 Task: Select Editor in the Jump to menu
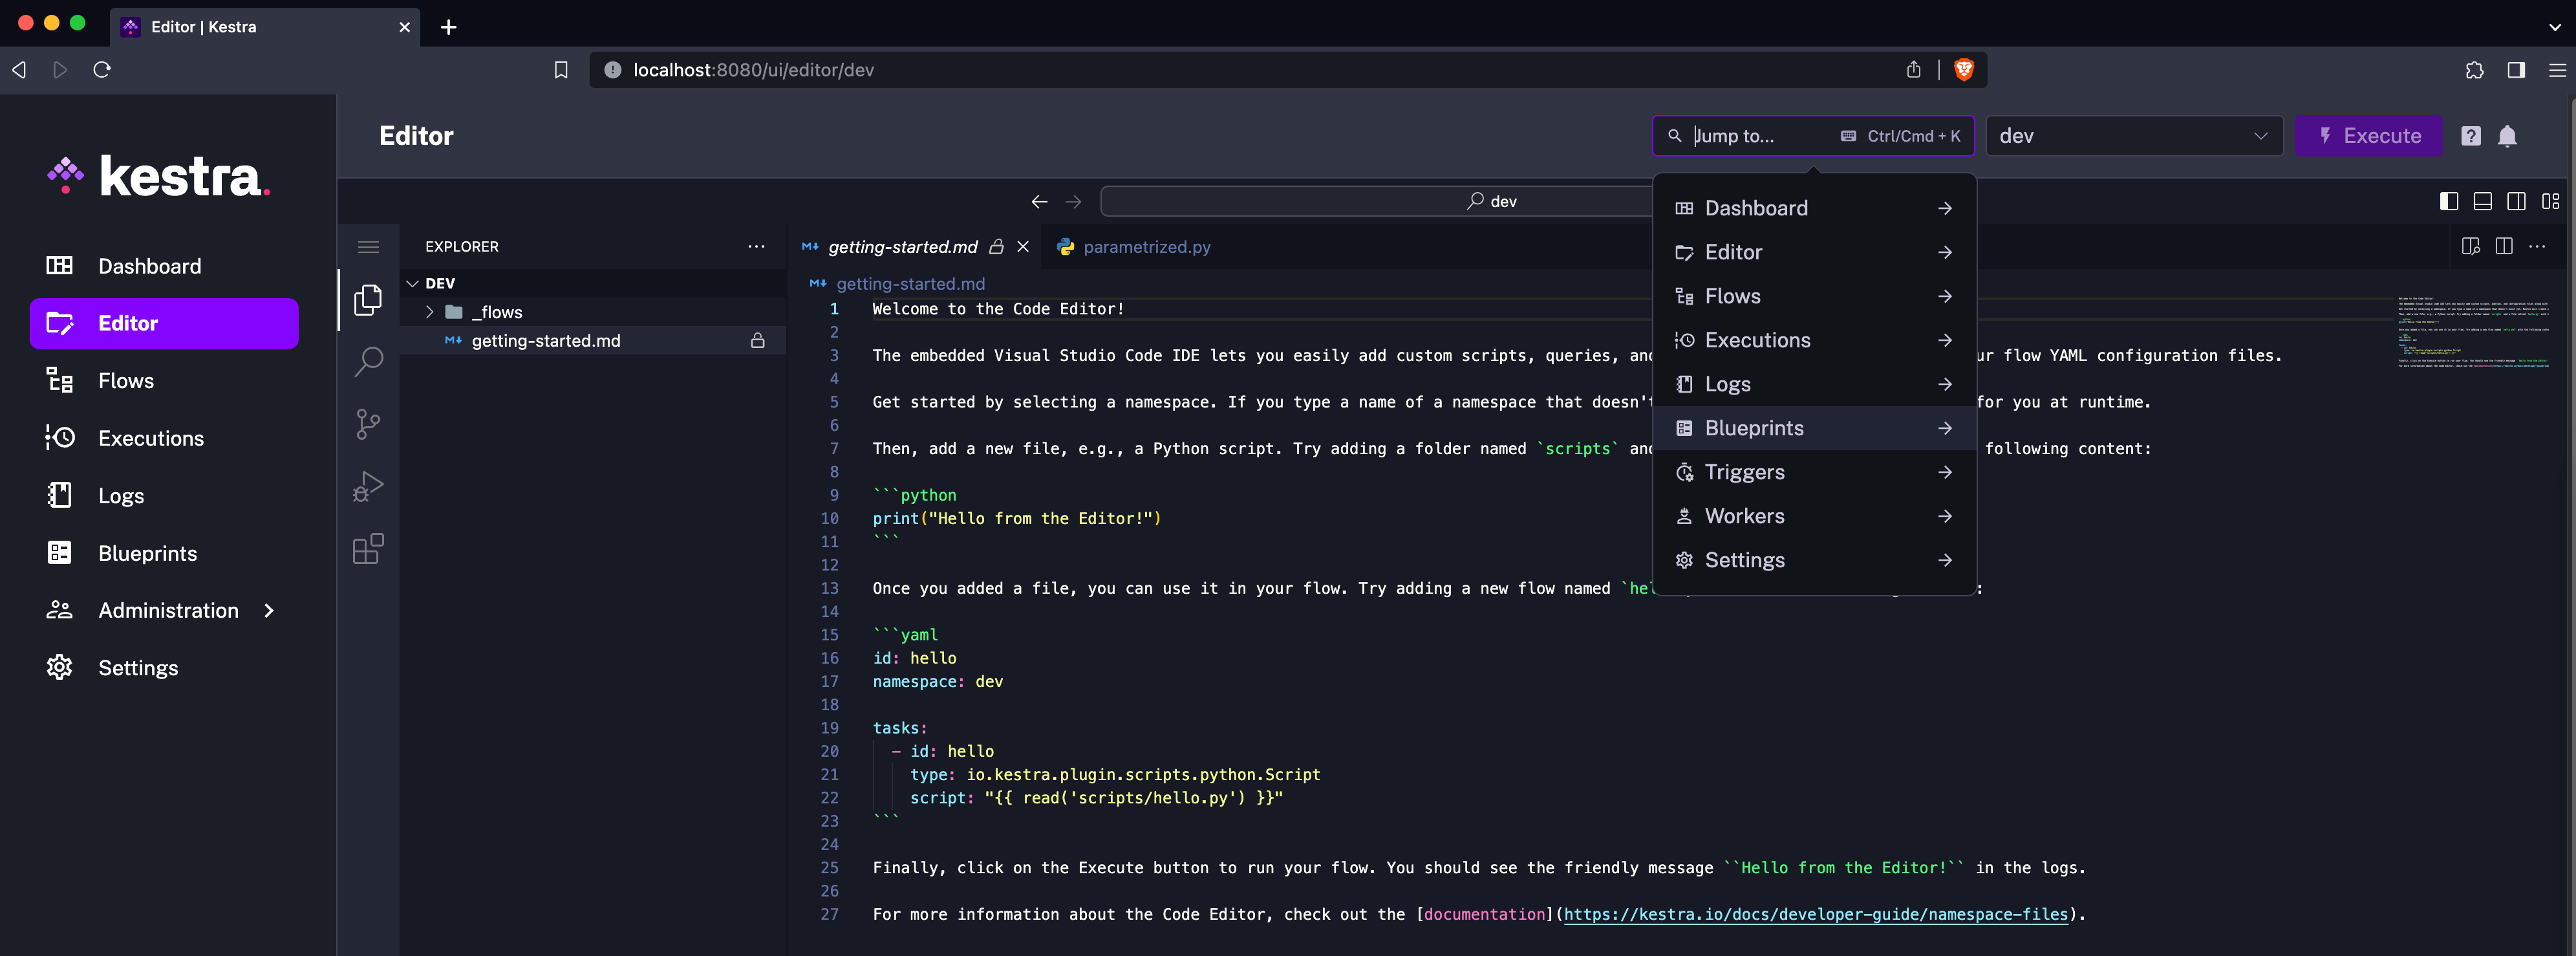(1814, 252)
